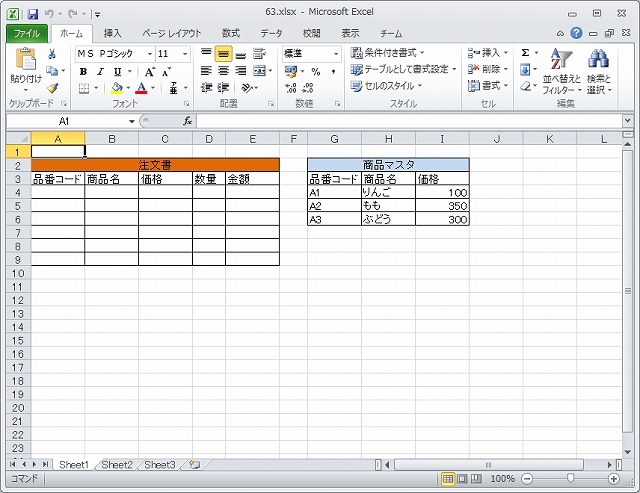The image size is (640, 493).
Task: Click the 条件付き書式 button
Action: pos(388,53)
